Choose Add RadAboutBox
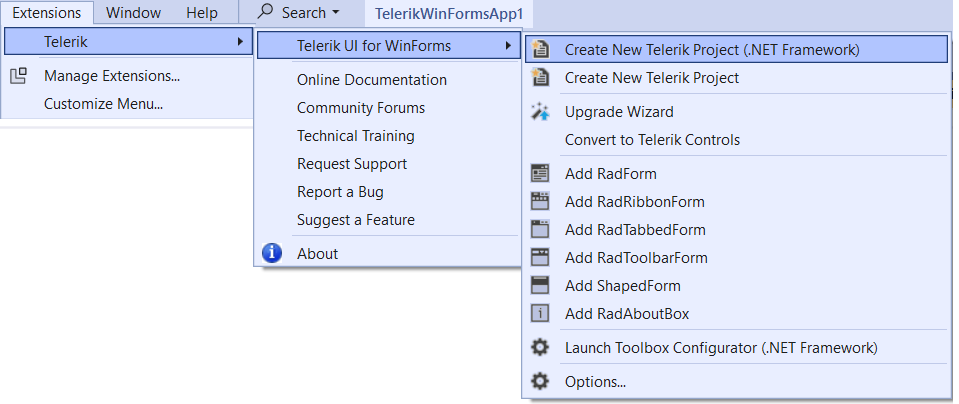Screen dimensions: 959x404 [x=736, y=314]
